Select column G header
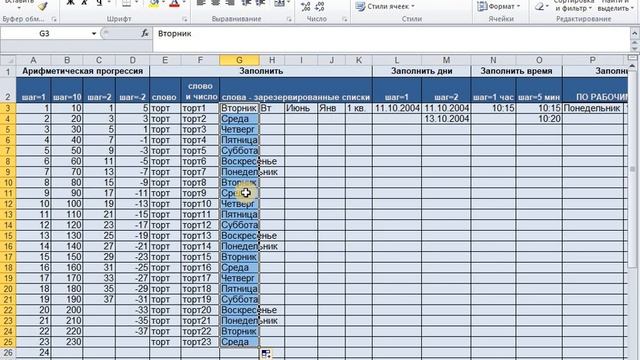Viewport: 640px width, 360px height. (x=239, y=60)
